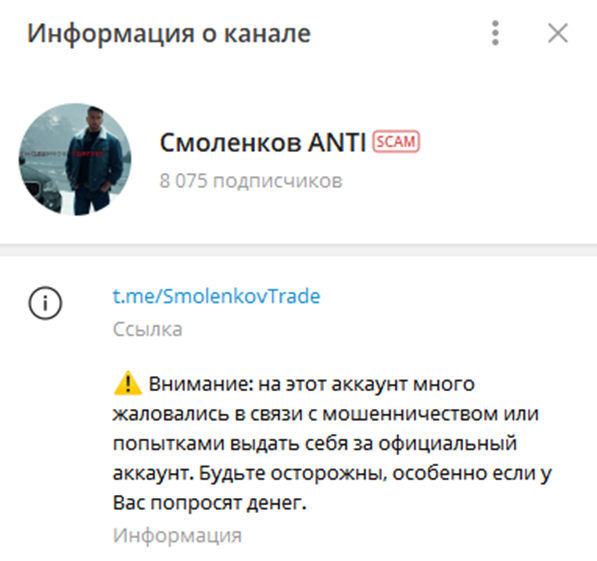Viewport: 597px width, 561px height.
Task: Click the Информация label below description
Action: pos(177,535)
